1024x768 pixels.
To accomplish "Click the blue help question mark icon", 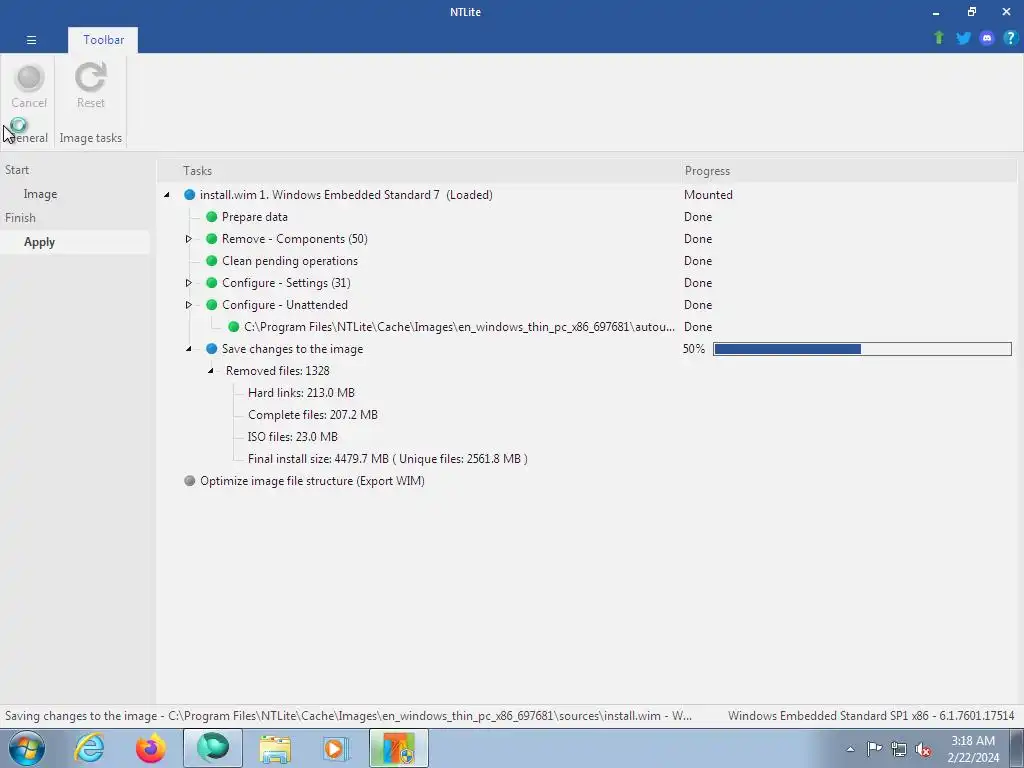I will point(1010,38).
